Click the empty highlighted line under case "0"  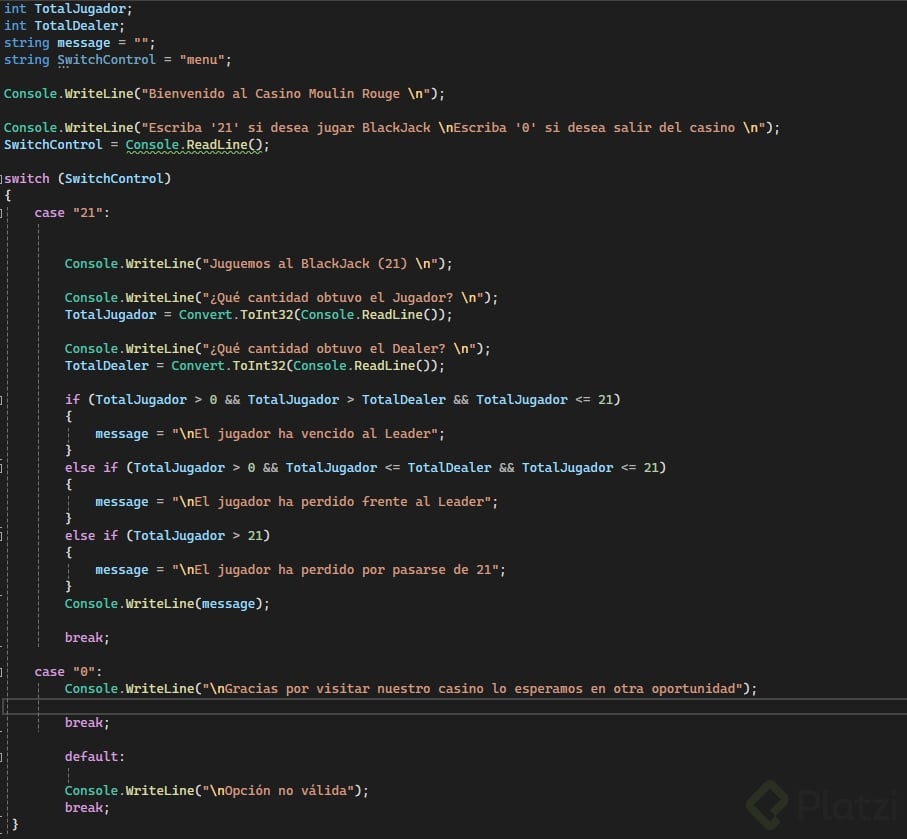click(x=455, y=706)
